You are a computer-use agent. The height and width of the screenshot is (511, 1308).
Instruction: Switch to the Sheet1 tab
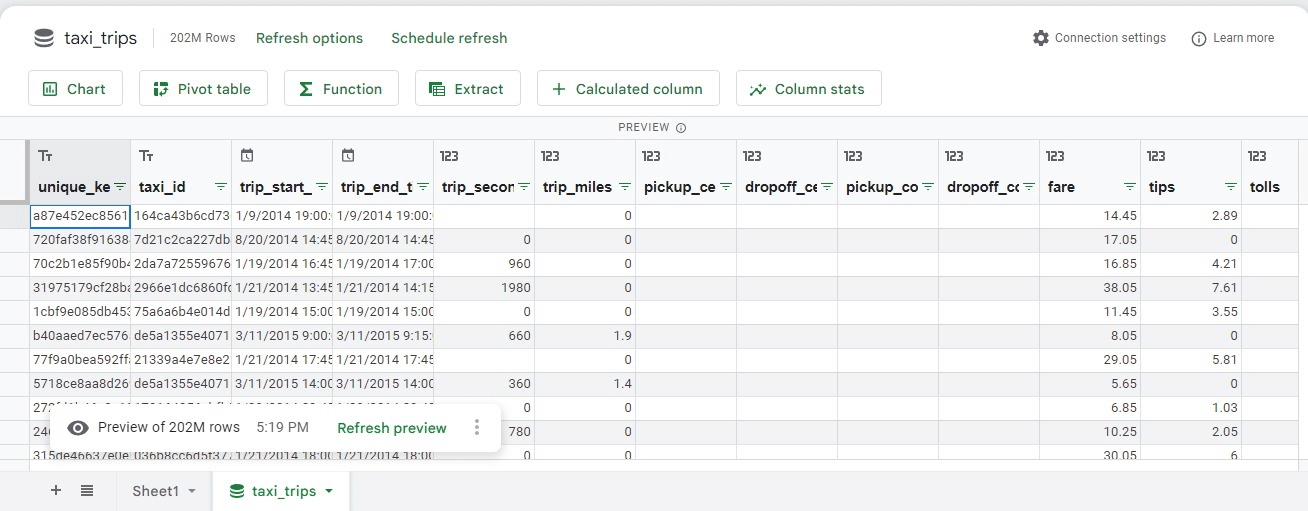pyautogui.click(x=155, y=491)
